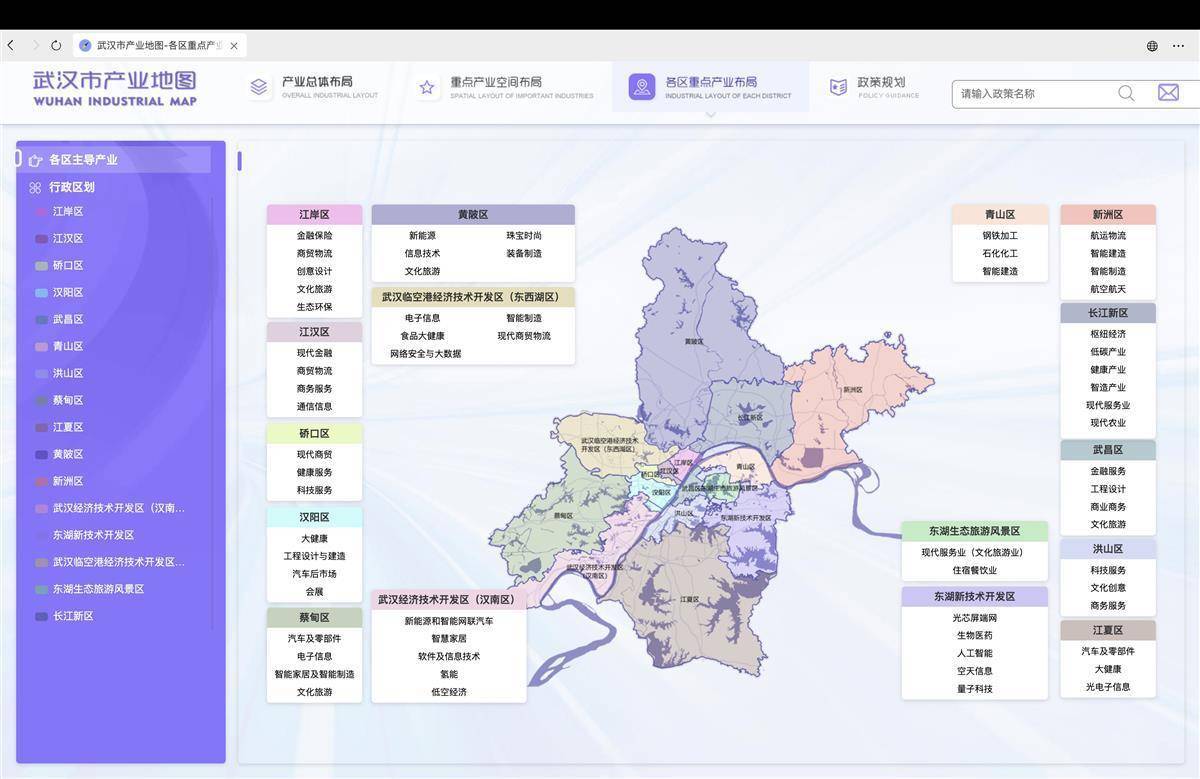
Task: Toggle 武昌区 layer in the sidebar
Action: click(x=68, y=320)
